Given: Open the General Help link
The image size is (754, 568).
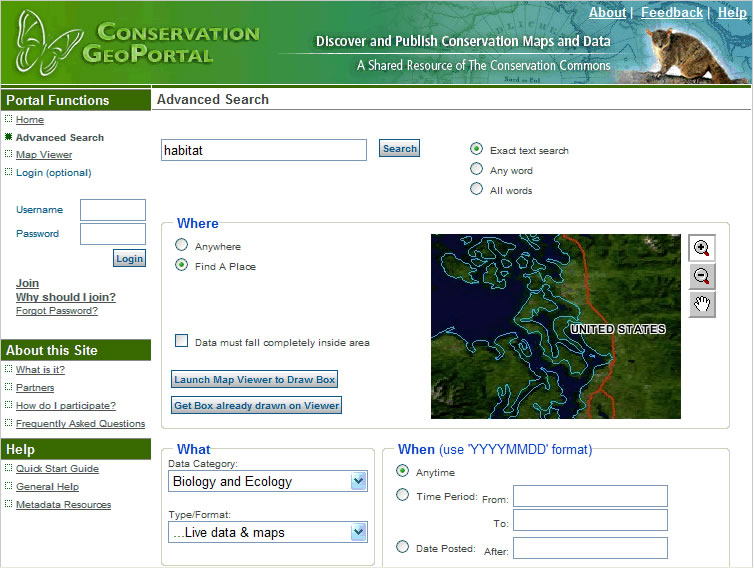Looking at the screenshot, I should (x=47, y=487).
